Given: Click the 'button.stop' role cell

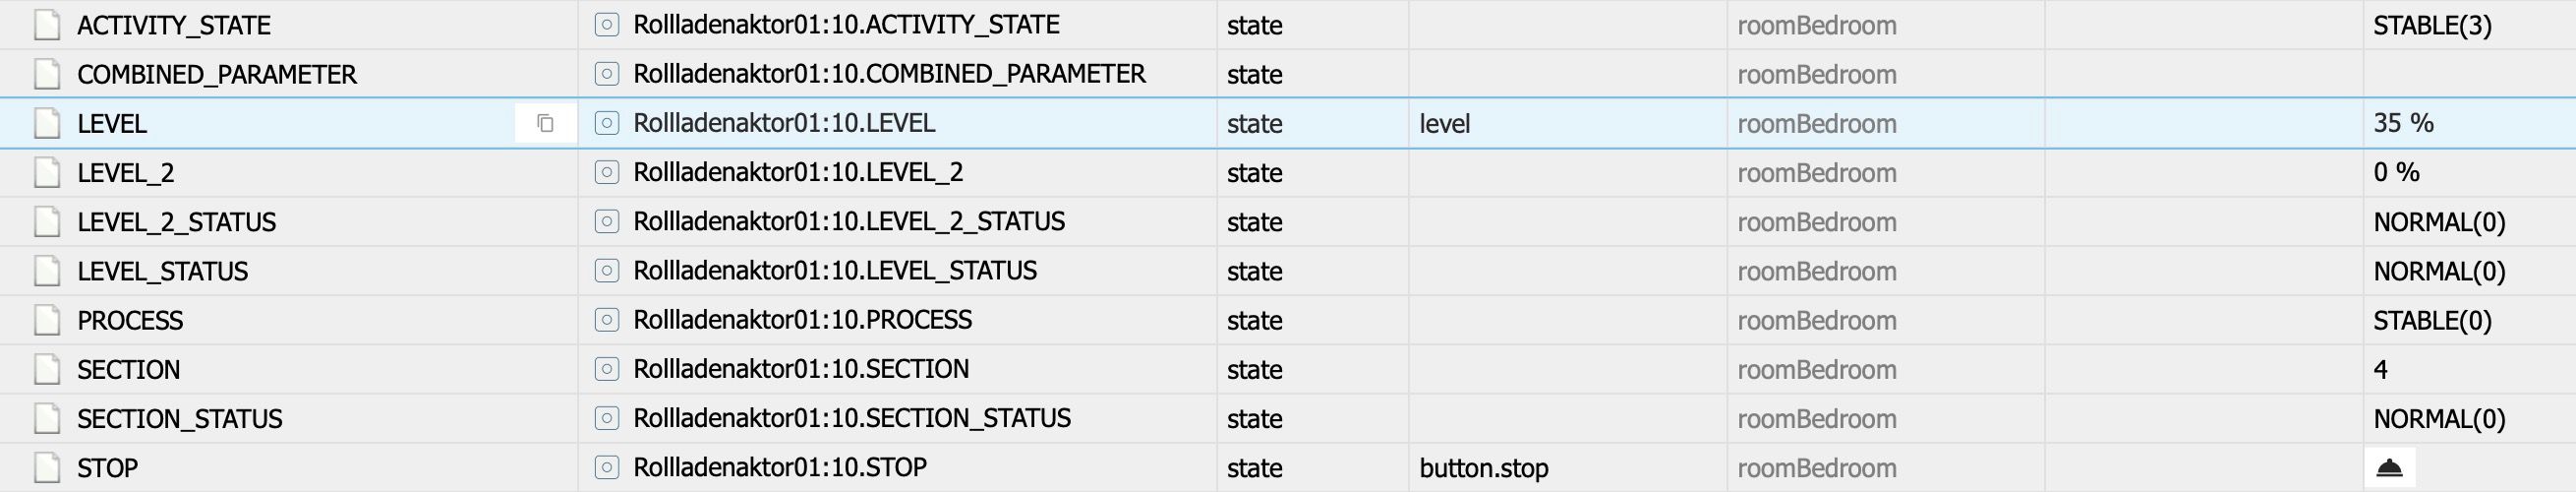Looking at the screenshot, I should 1483,467.
